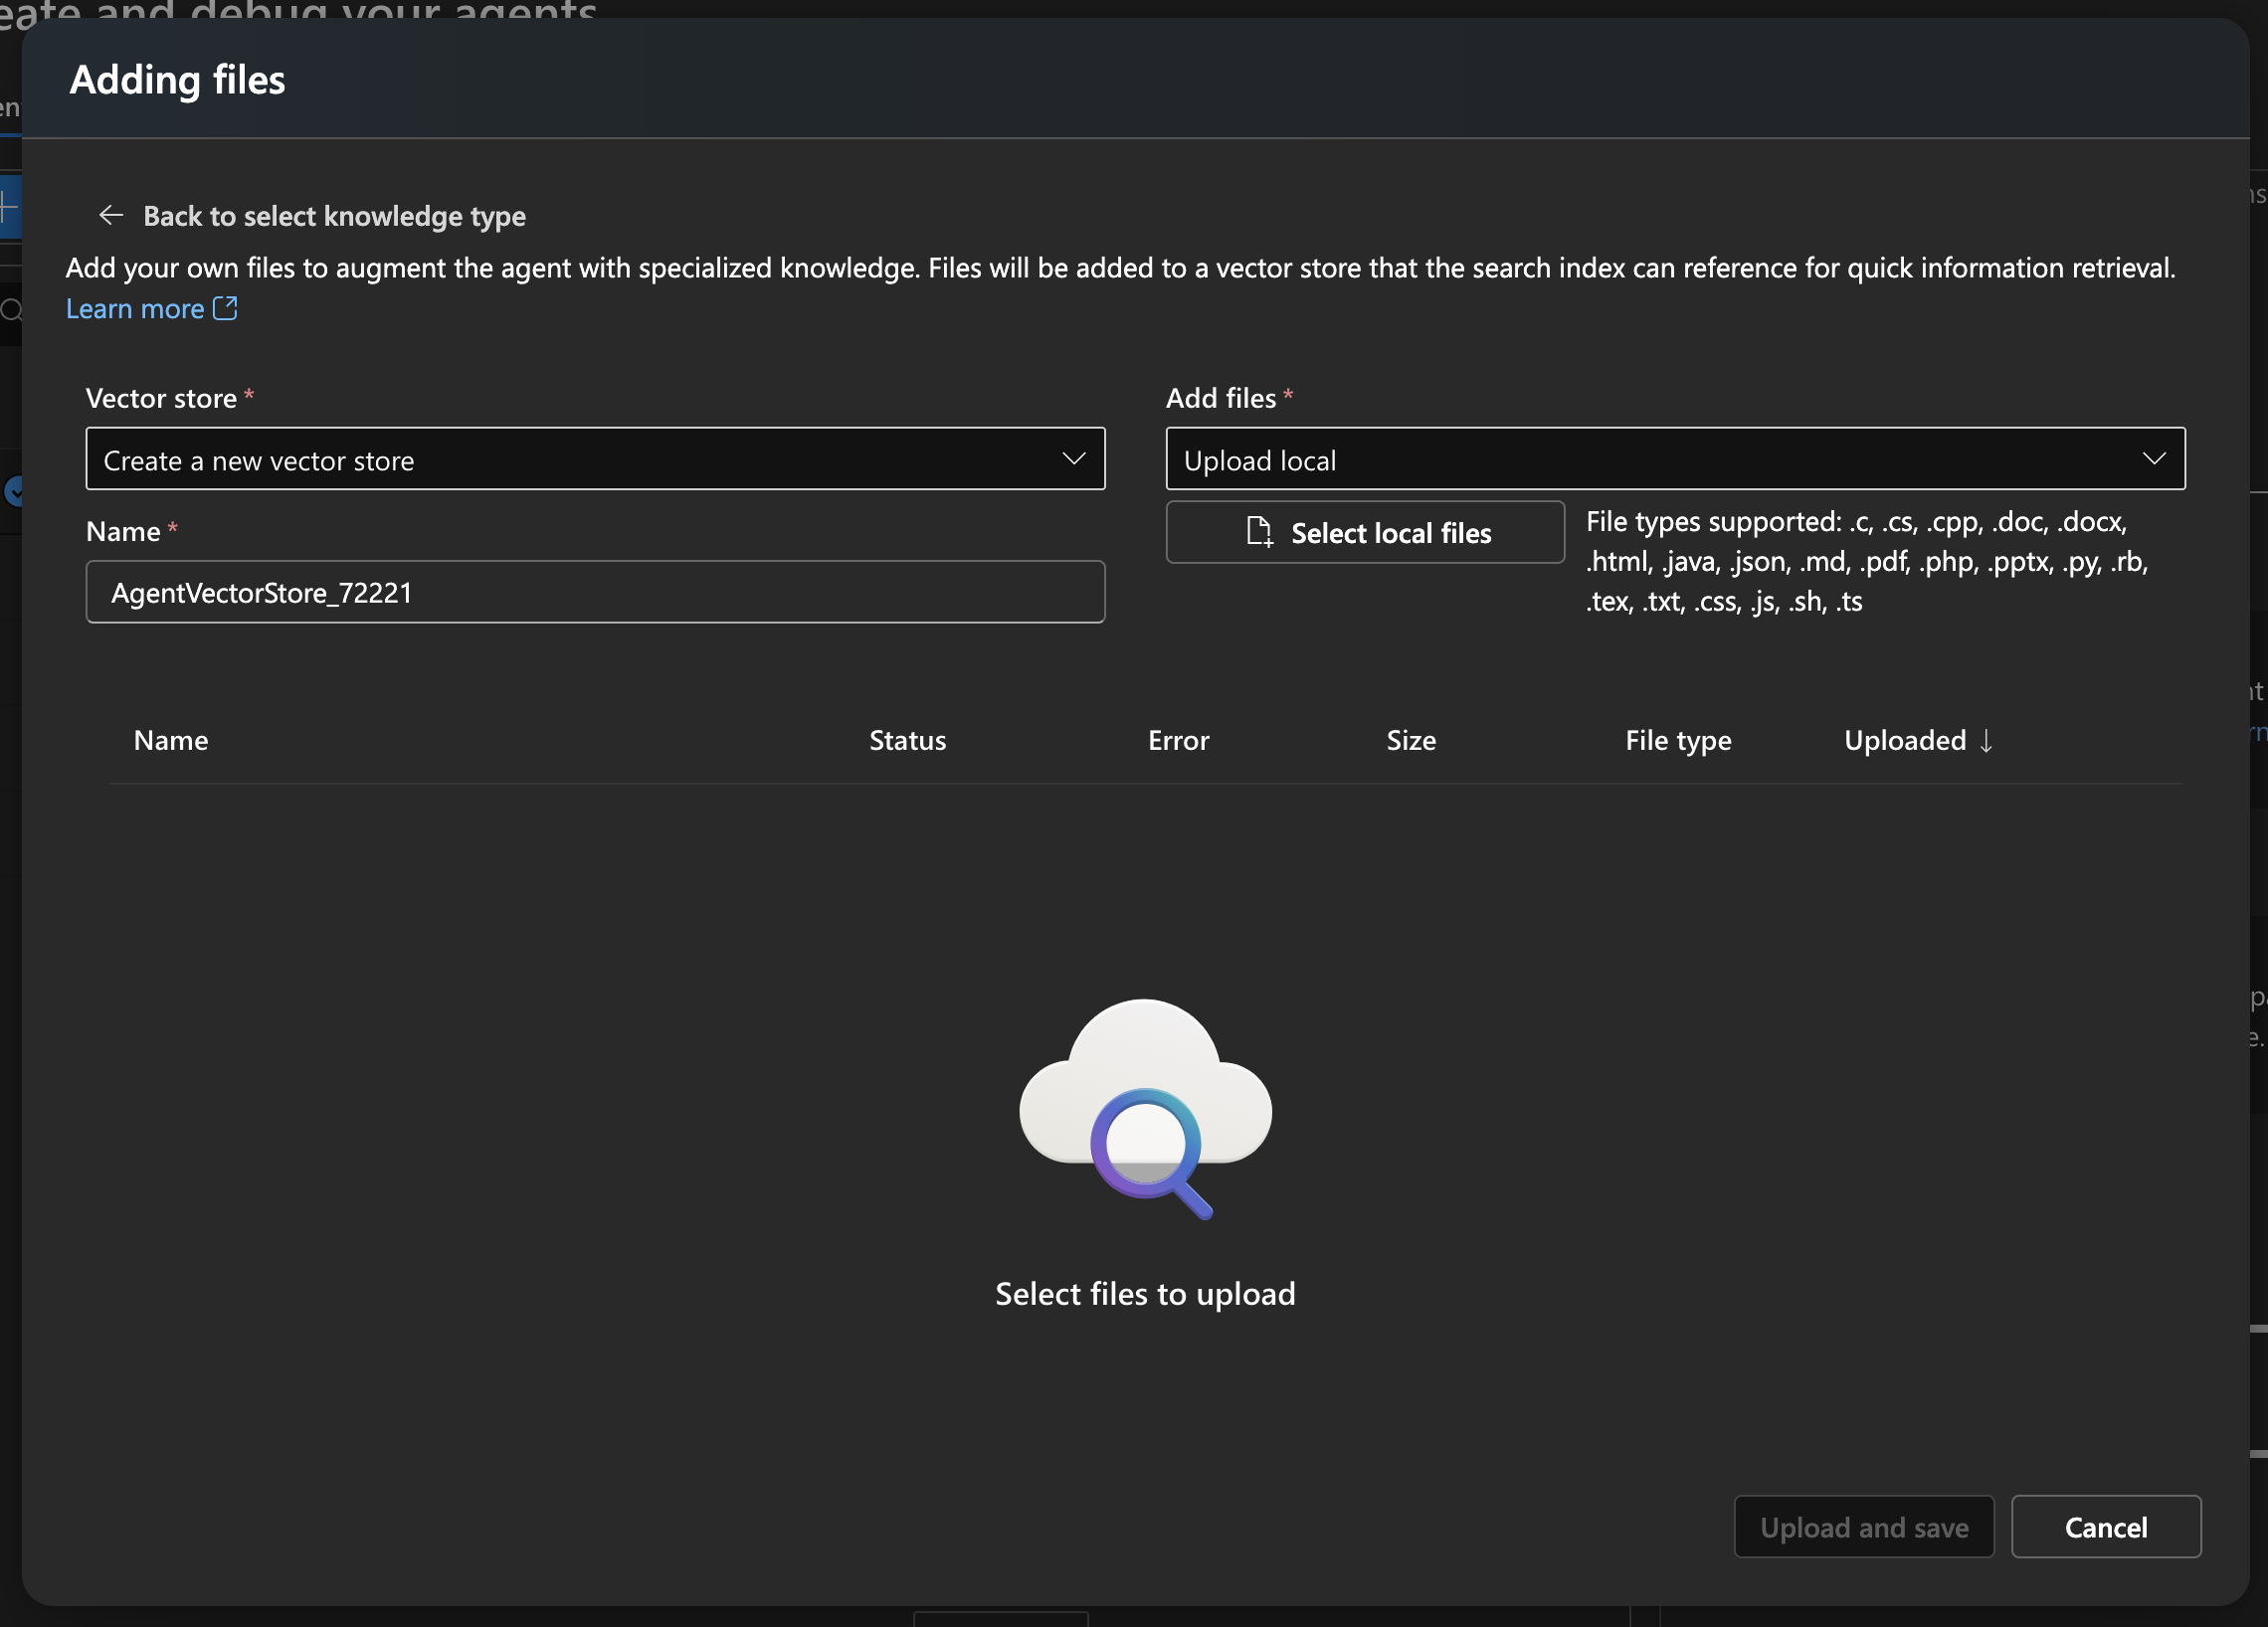2268x1627 pixels.
Task: Click the Learn more external link icon
Action: (x=225, y=308)
